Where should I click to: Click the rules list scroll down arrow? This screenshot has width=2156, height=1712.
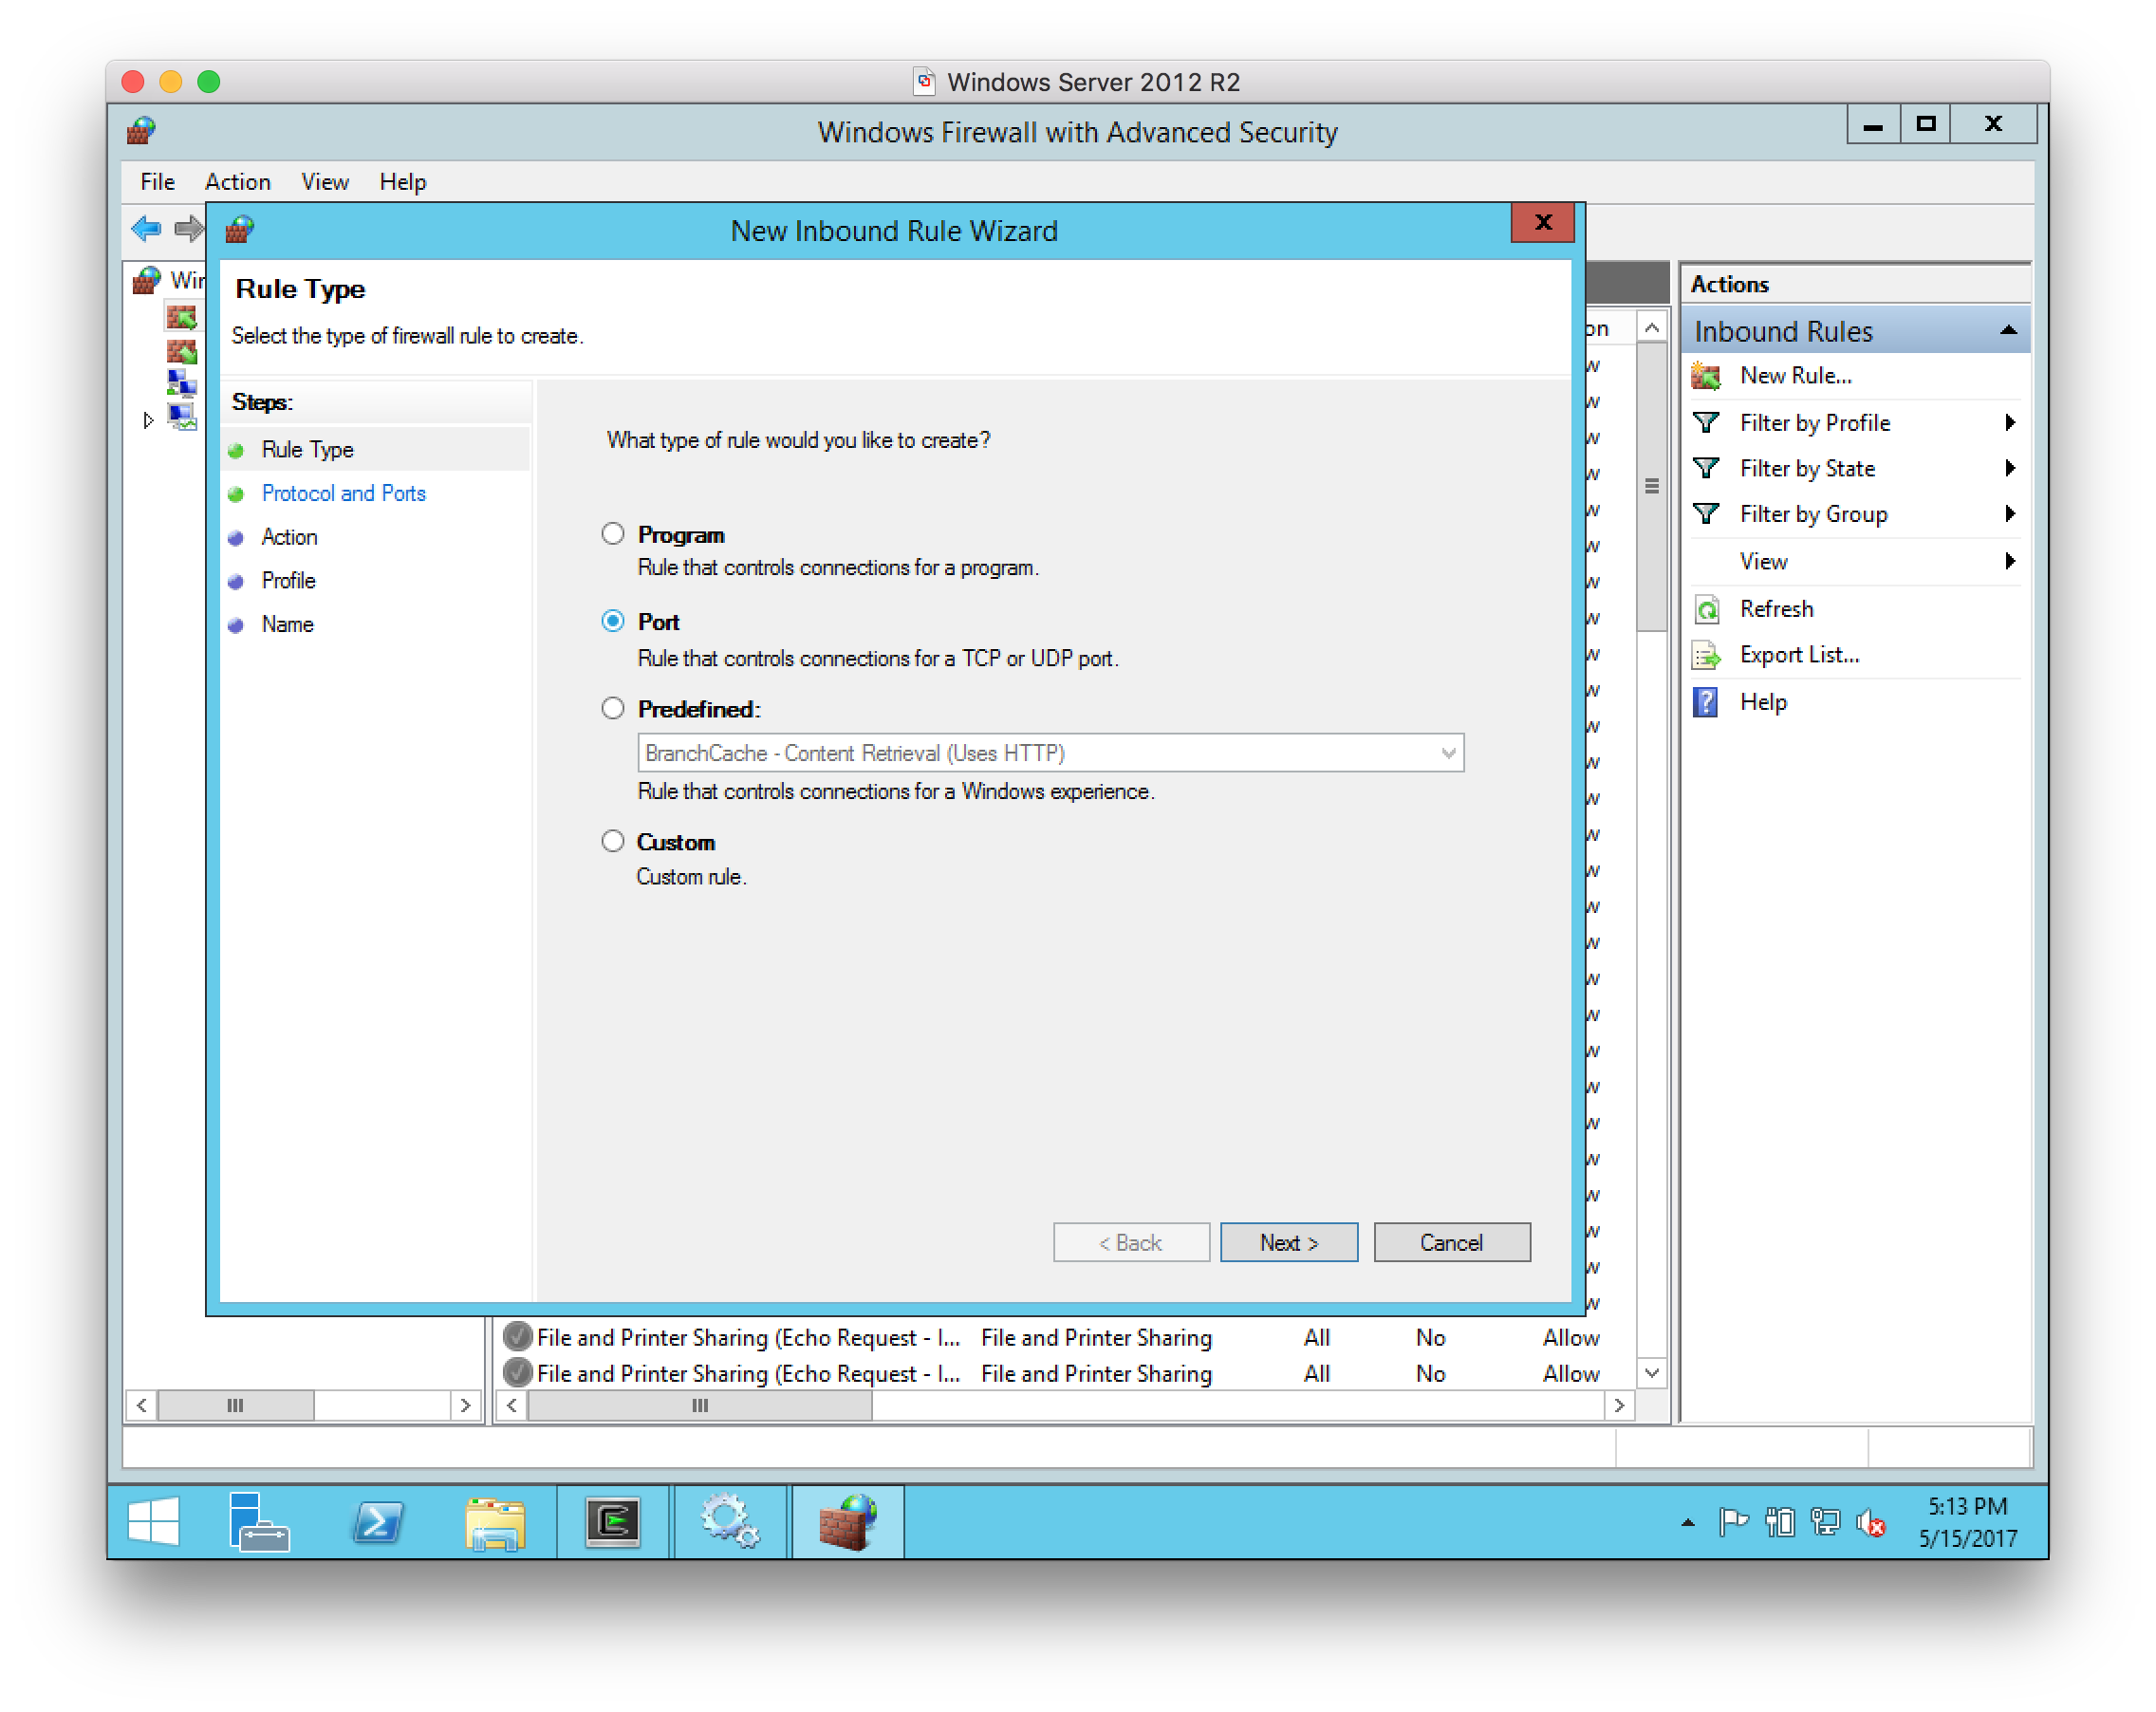point(1652,1373)
